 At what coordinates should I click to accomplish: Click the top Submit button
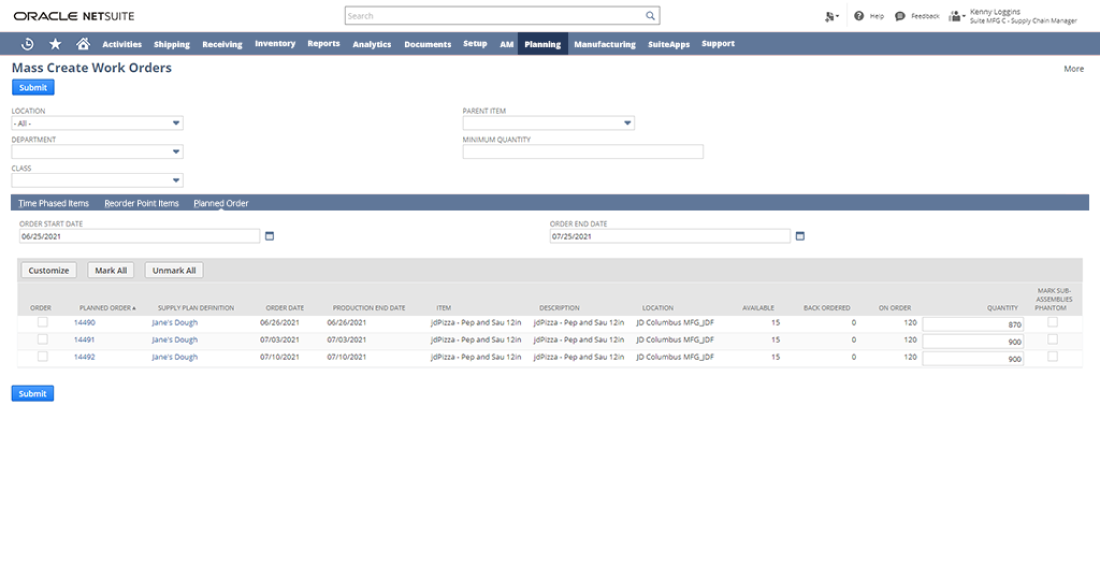coord(32,88)
